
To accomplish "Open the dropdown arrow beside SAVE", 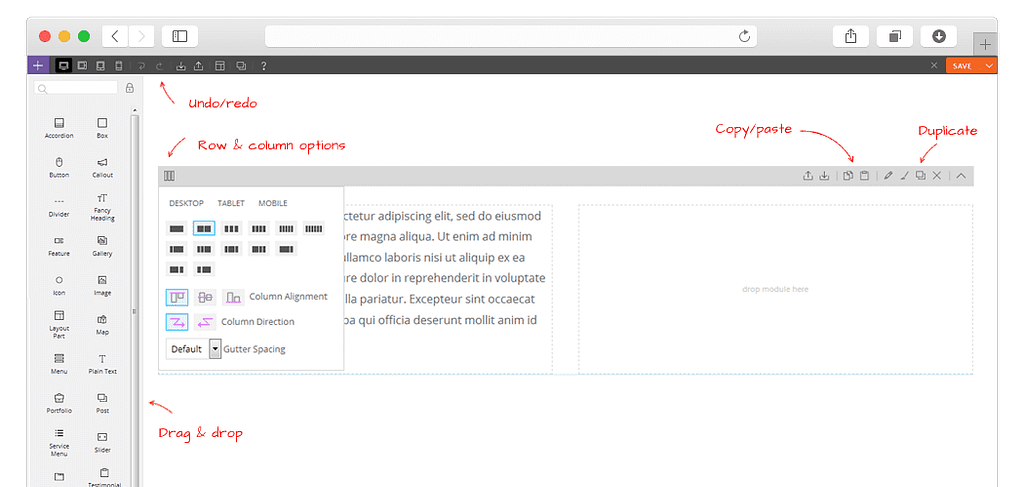I will point(989,65).
